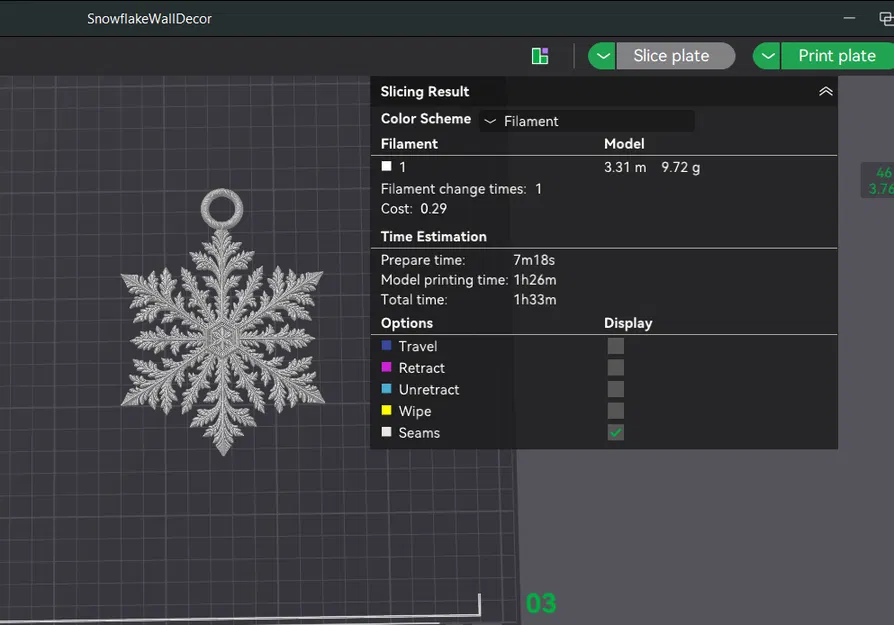Open the Color Scheme Filament dropdown
Screen dimensions: 894x625
587,121
